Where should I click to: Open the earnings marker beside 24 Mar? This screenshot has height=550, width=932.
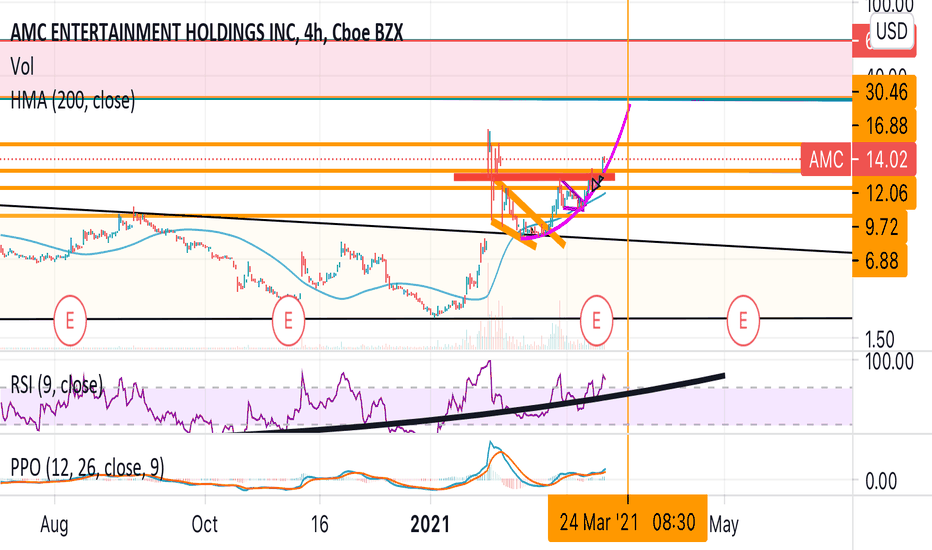(596, 321)
